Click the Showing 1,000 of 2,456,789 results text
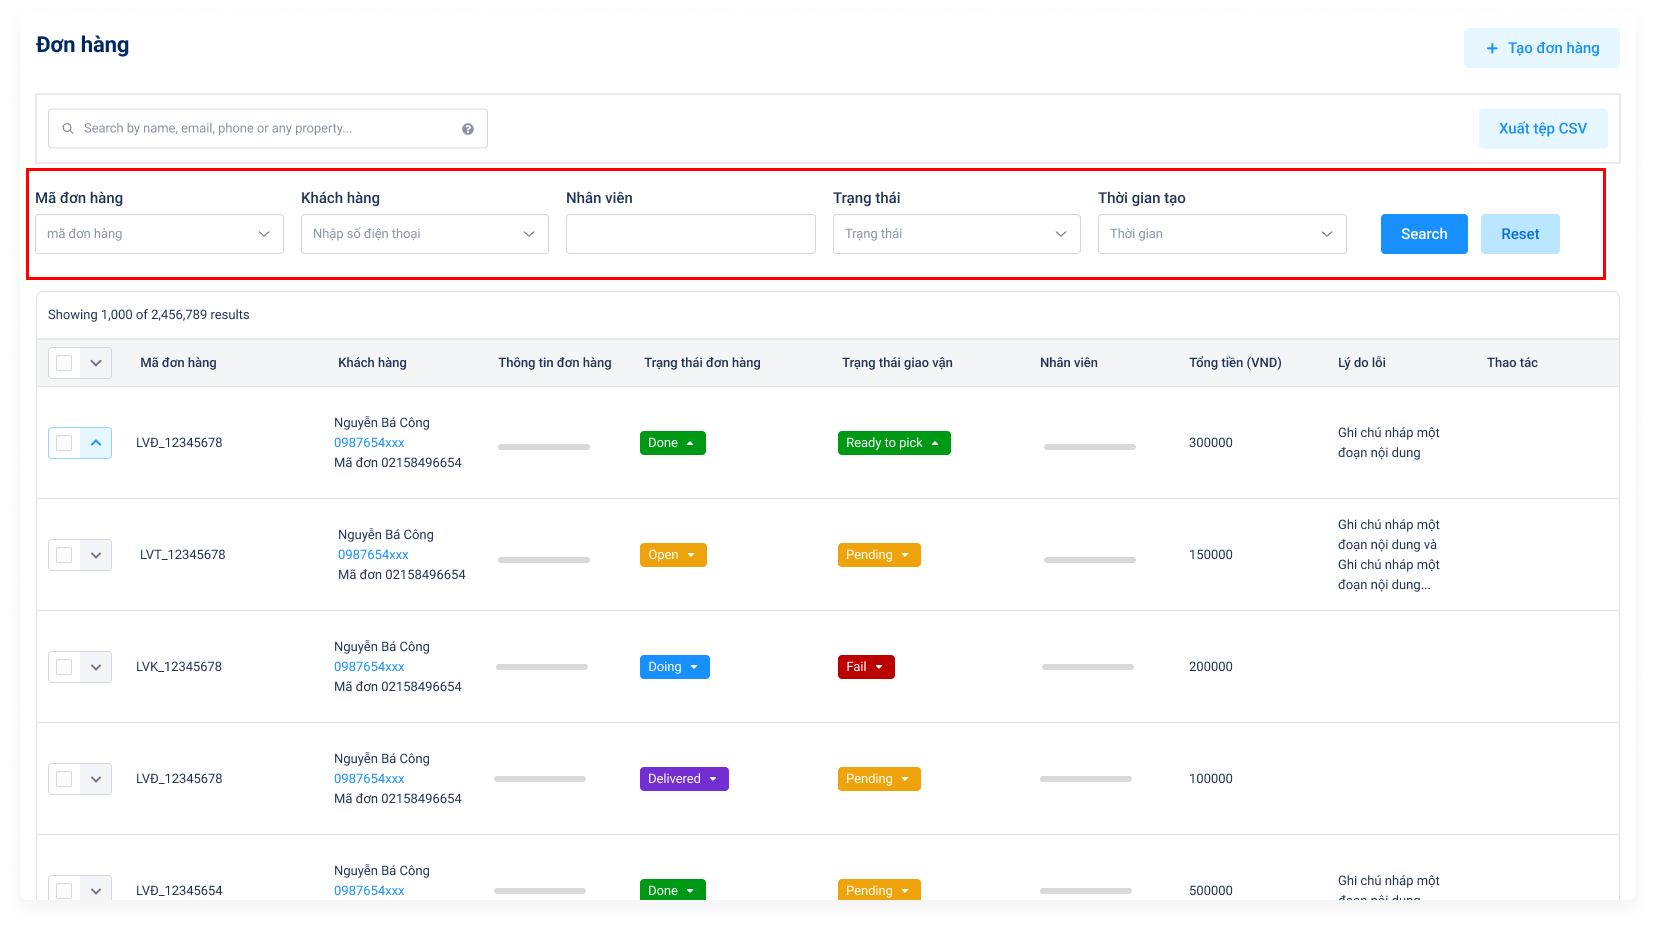Image resolution: width=1656 pixels, height=928 pixels. tap(149, 315)
